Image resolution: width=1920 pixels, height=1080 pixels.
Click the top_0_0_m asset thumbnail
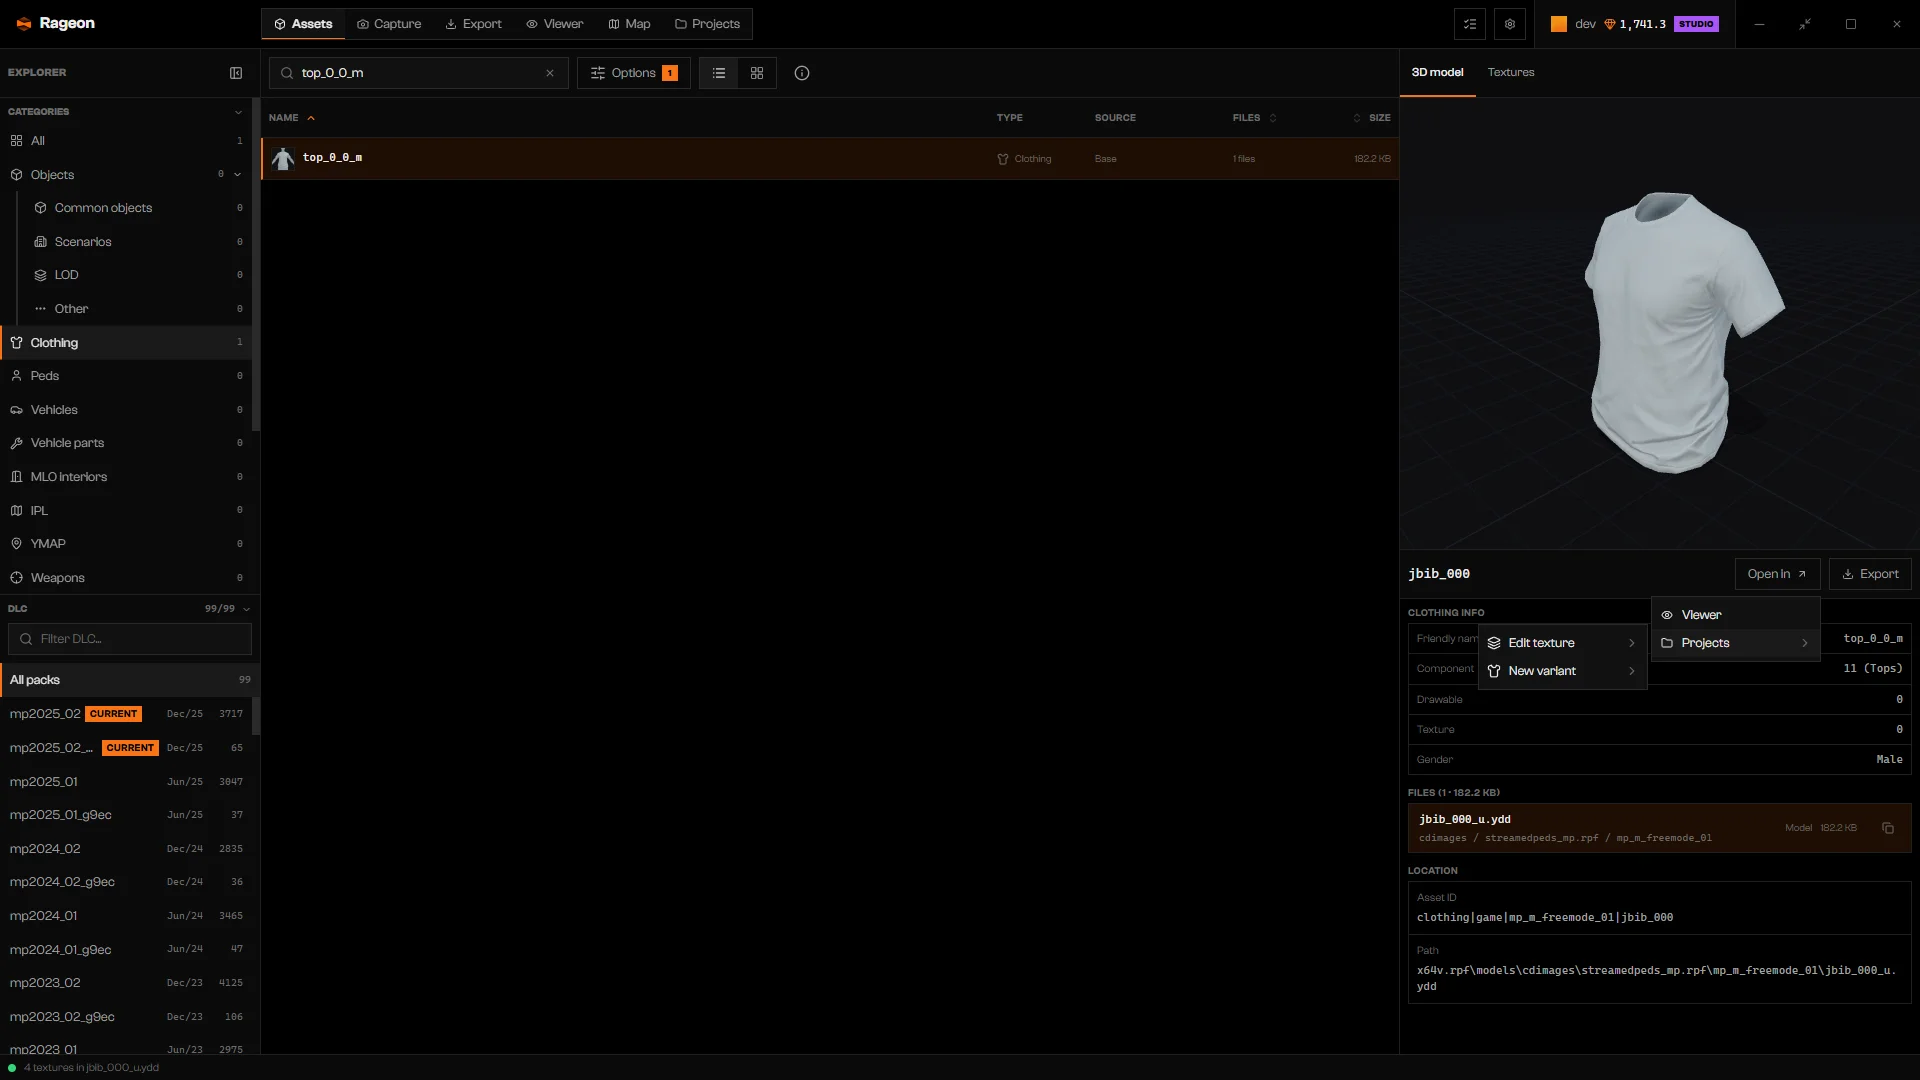coord(283,158)
